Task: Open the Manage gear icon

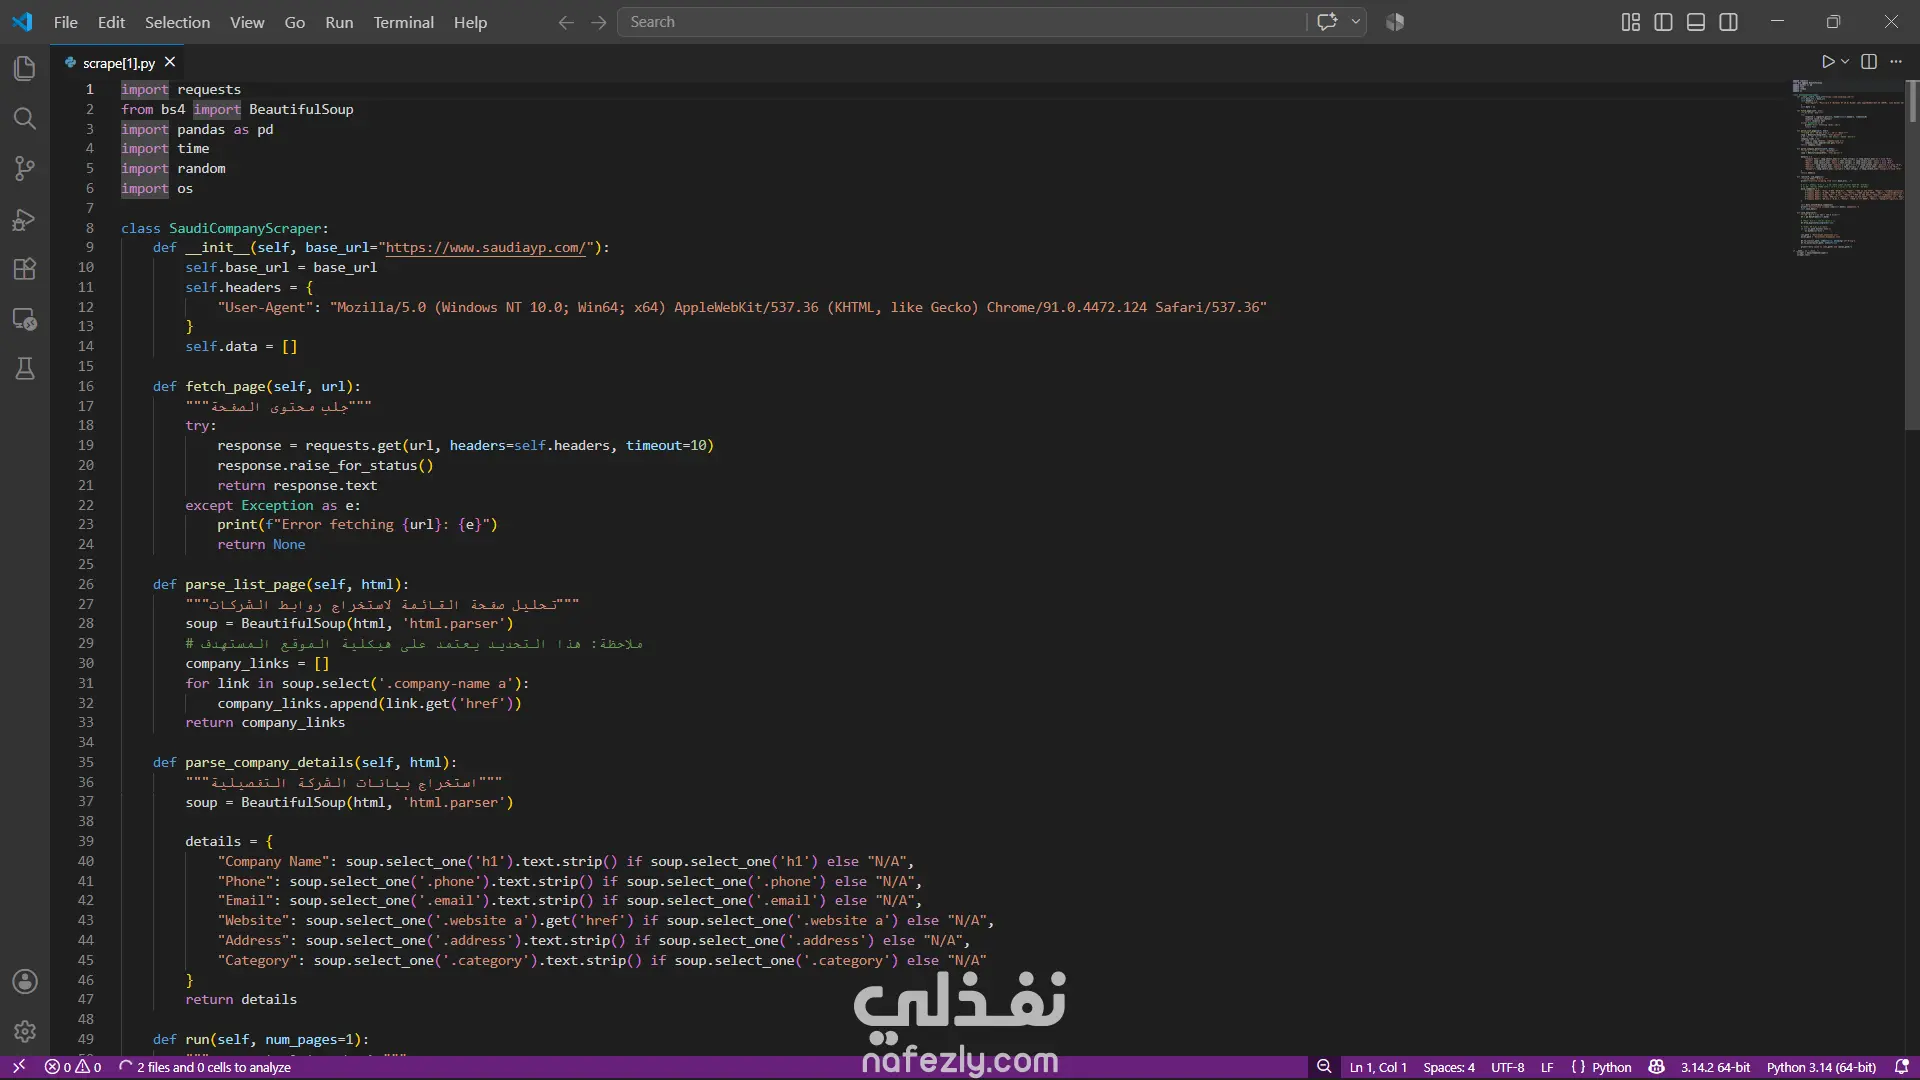Action: pyautogui.click(x=25, y=1031)
